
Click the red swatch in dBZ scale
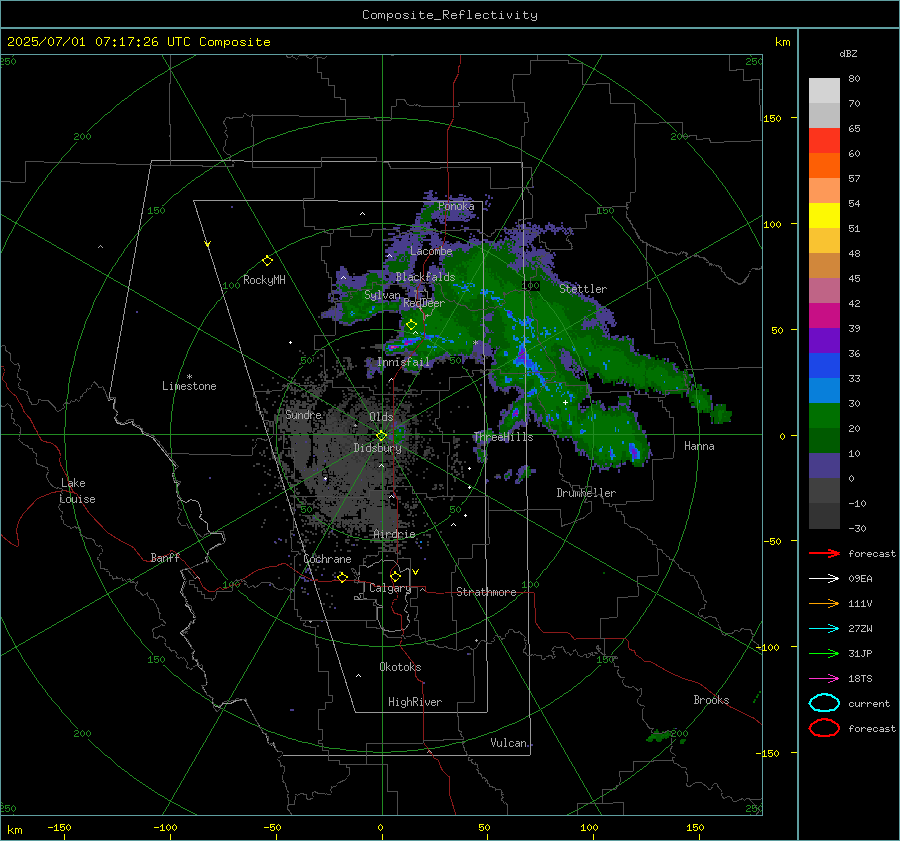tap(824, 140)
